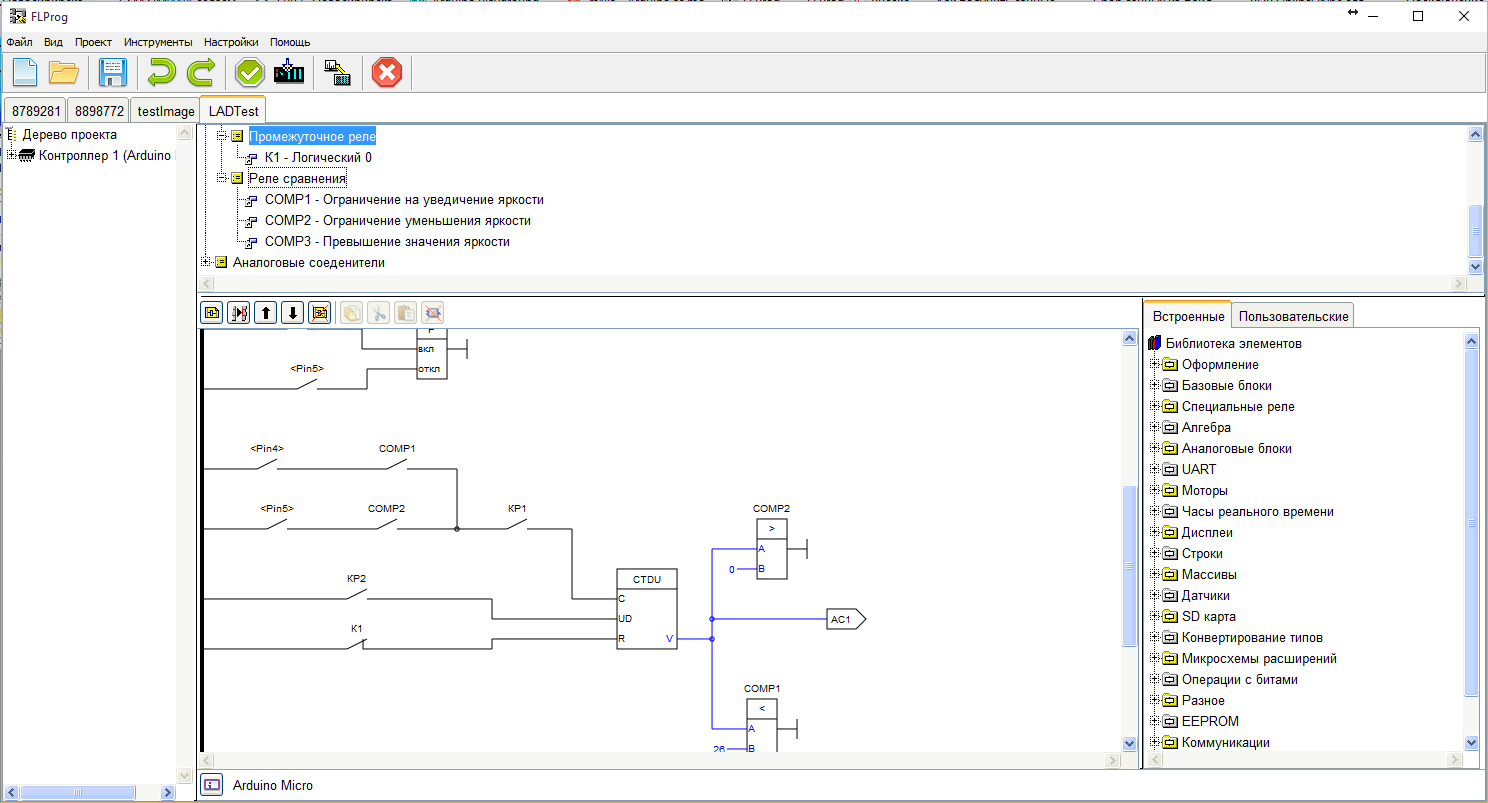Save project with the floppy disk icon
The width and height of the screenshot is (1488, 803).
click(x=112, y=73)
